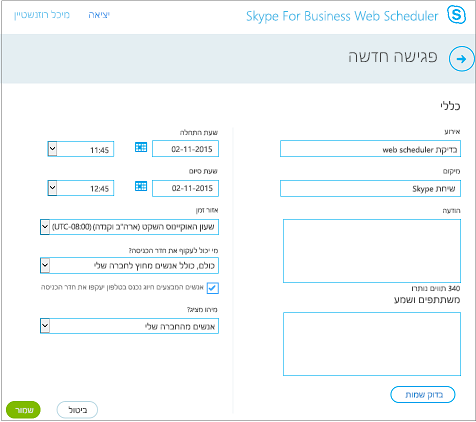The image size is (476, 422).
Task: Click the אזור זמן label
Action: pos(207,210)
